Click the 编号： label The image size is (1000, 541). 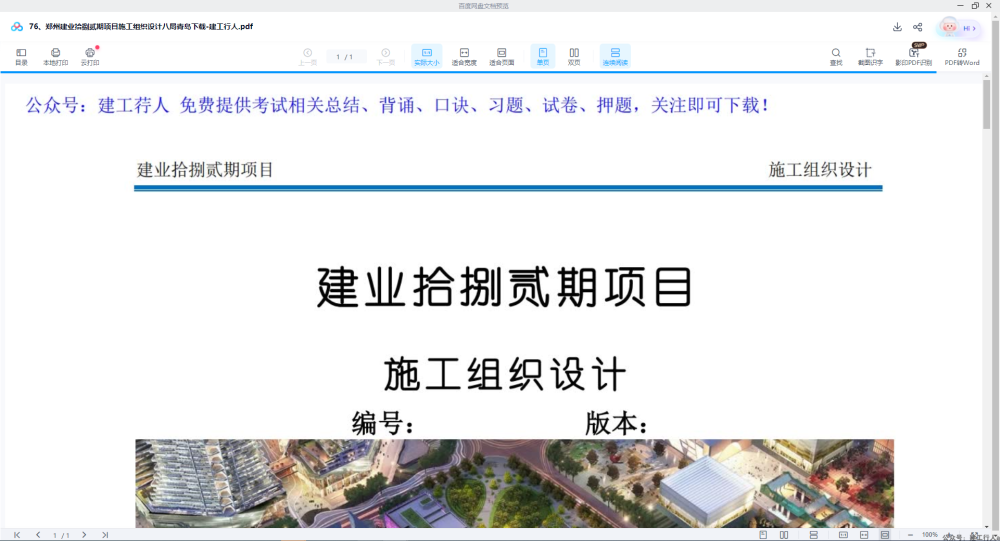point(383,423)
